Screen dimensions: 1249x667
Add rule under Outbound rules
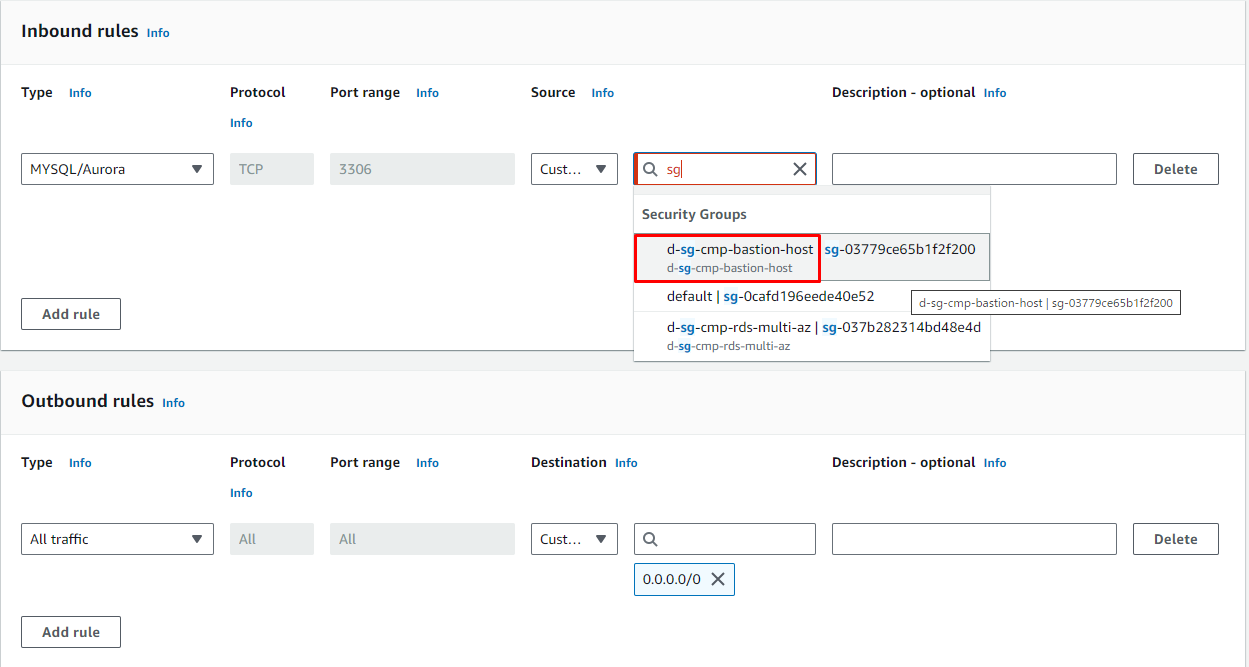tap(71, 632)
